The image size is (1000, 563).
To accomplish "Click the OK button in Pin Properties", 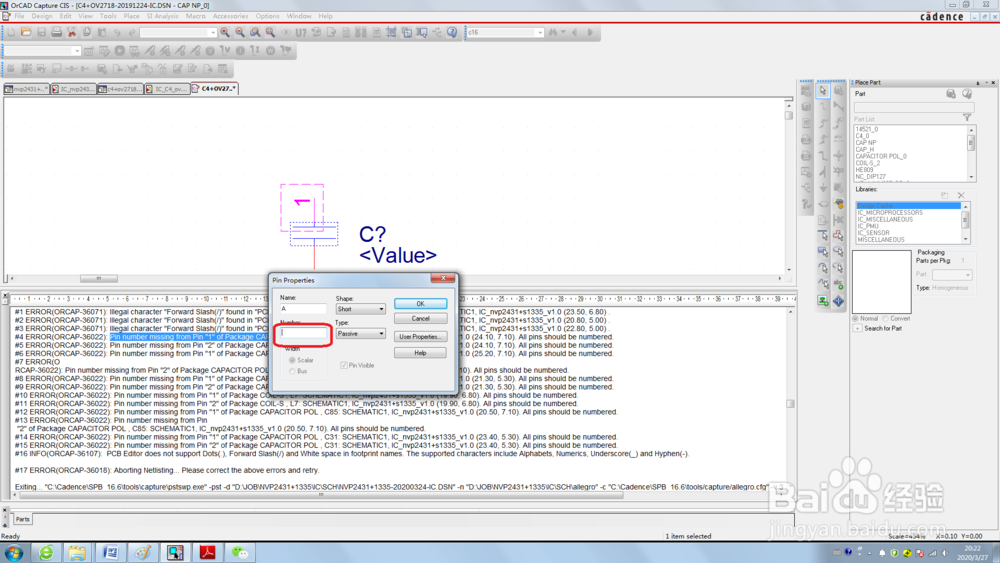I will 420,303.
